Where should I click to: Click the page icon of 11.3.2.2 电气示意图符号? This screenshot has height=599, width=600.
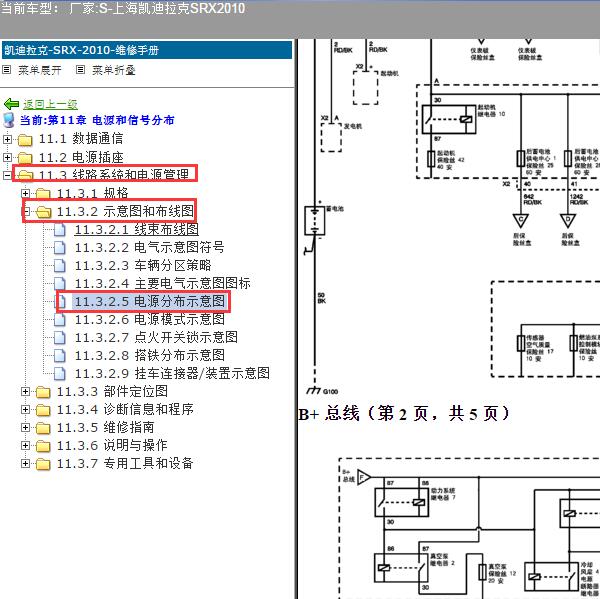pyautogui.click(x=60, y=248)
